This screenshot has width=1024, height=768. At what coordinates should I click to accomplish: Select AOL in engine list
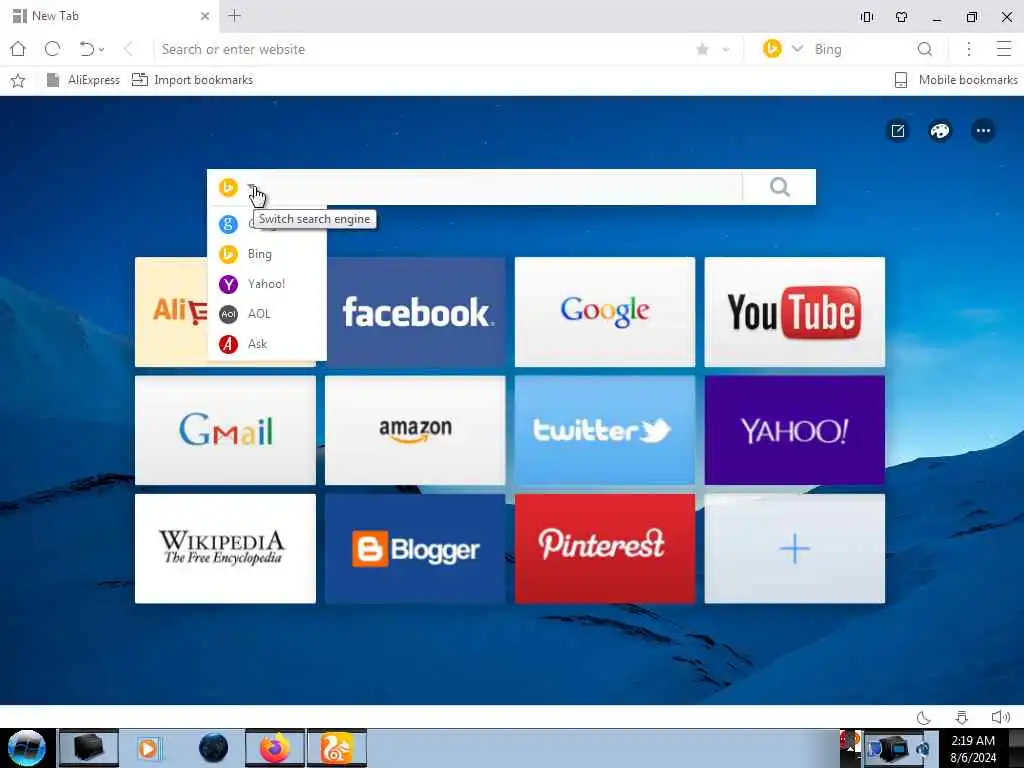coord(266,314)
